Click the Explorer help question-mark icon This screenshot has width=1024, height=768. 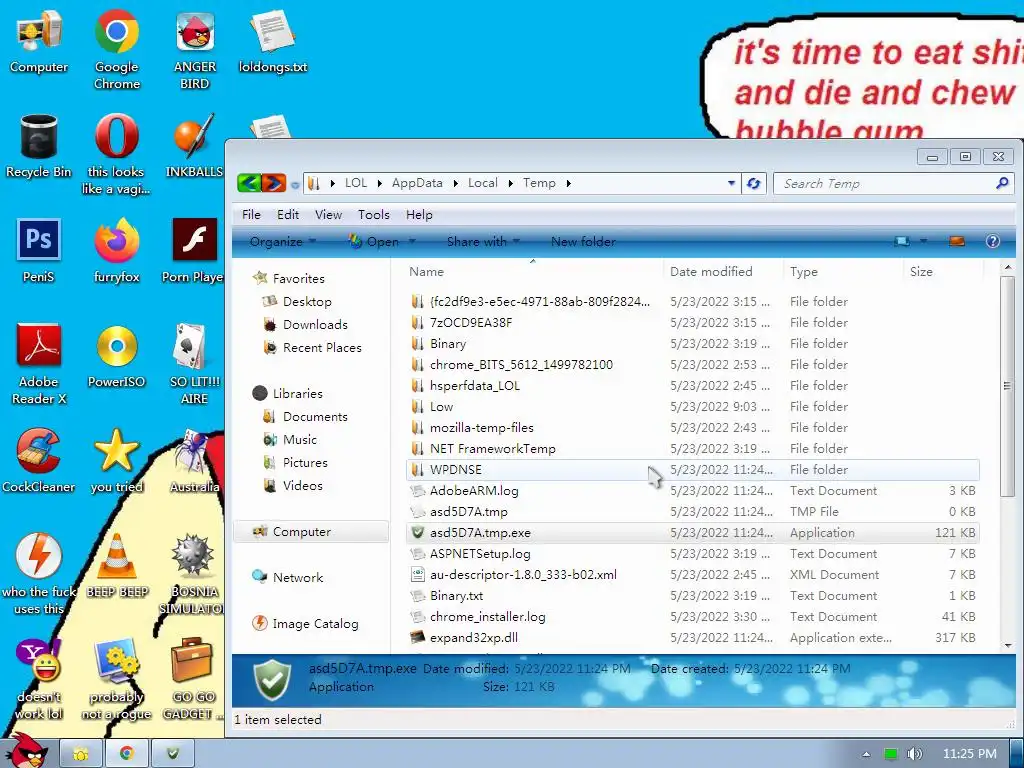tap(993, 242)
